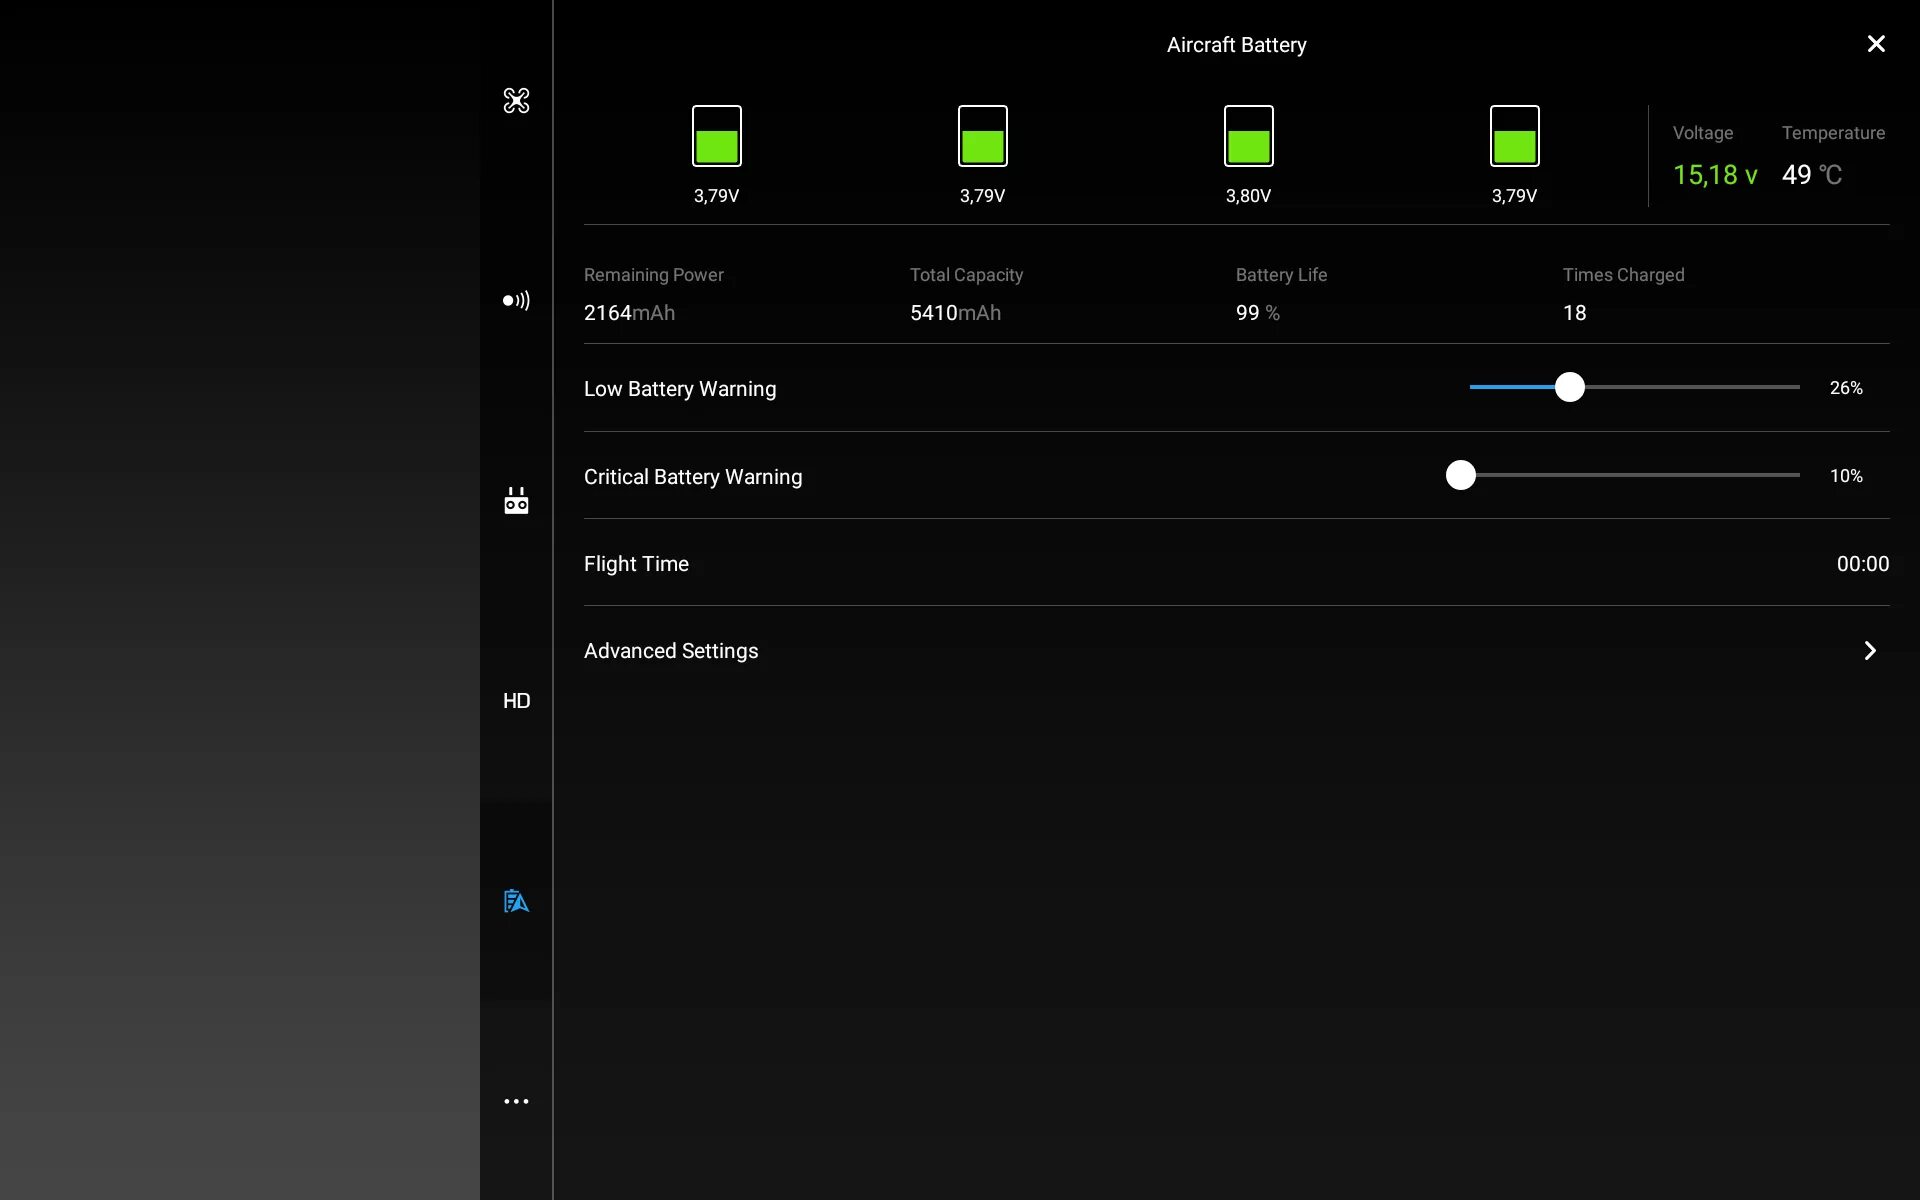Click the Battery Life label

coord(1281,275)
